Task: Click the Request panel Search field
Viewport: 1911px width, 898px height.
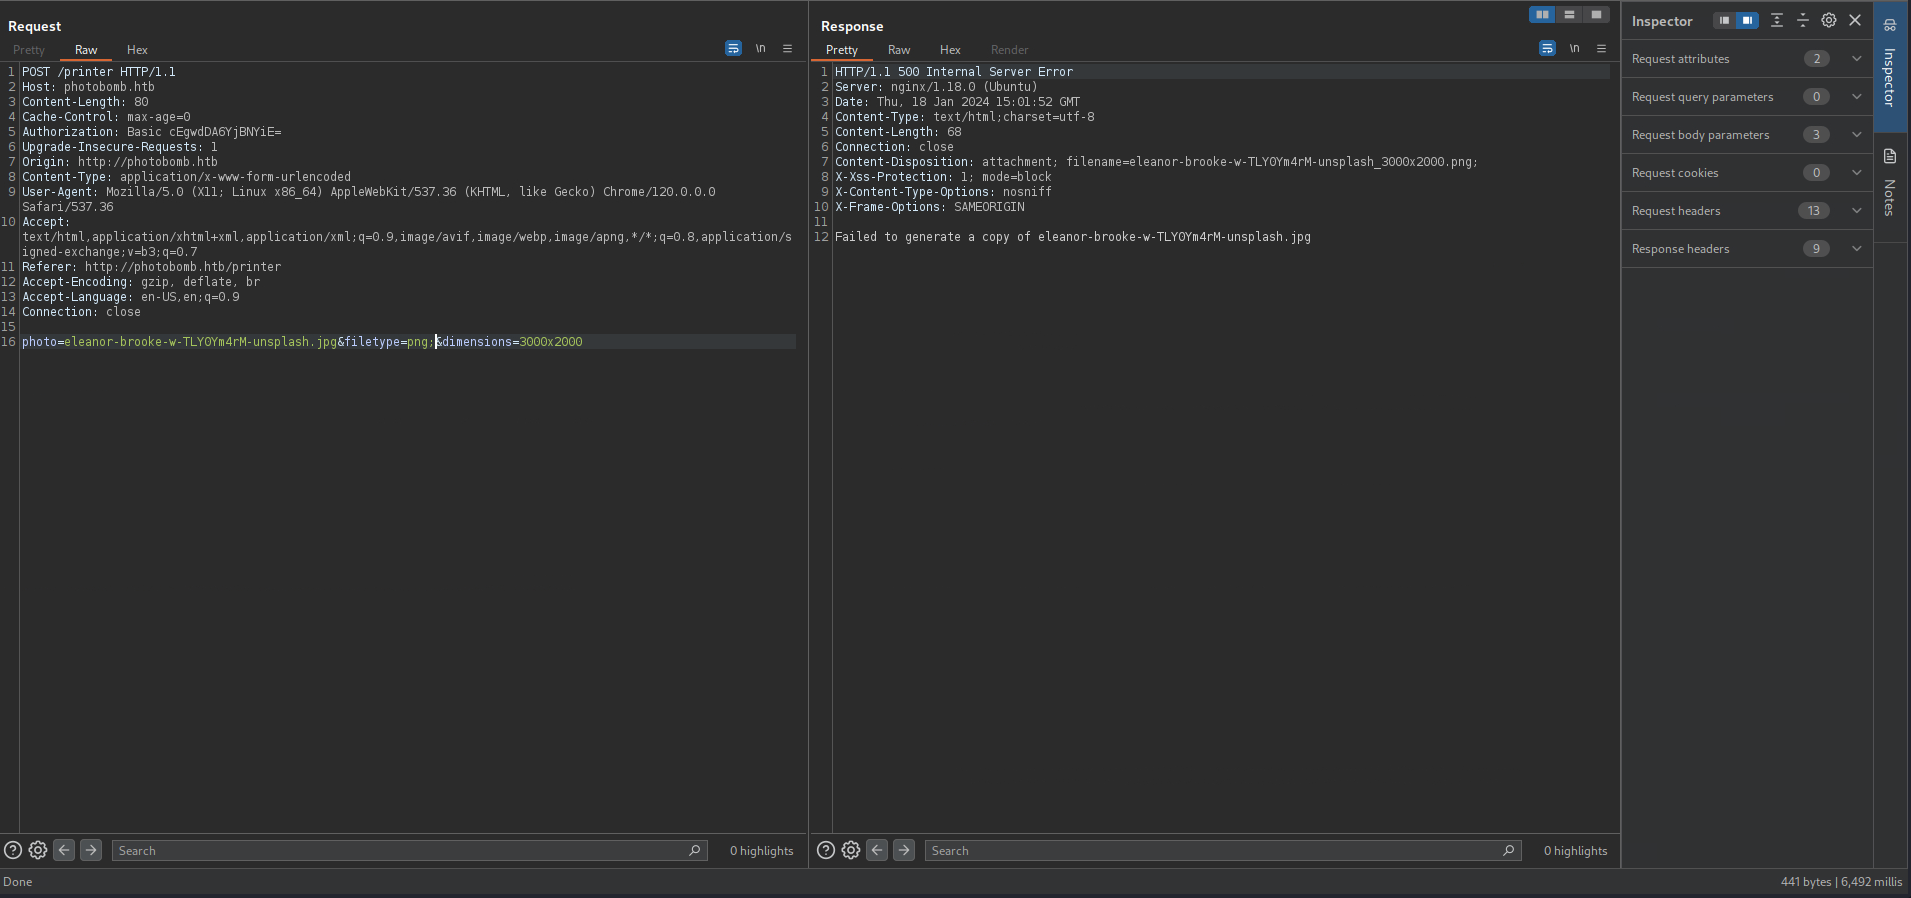Action: tap(410, 851)
